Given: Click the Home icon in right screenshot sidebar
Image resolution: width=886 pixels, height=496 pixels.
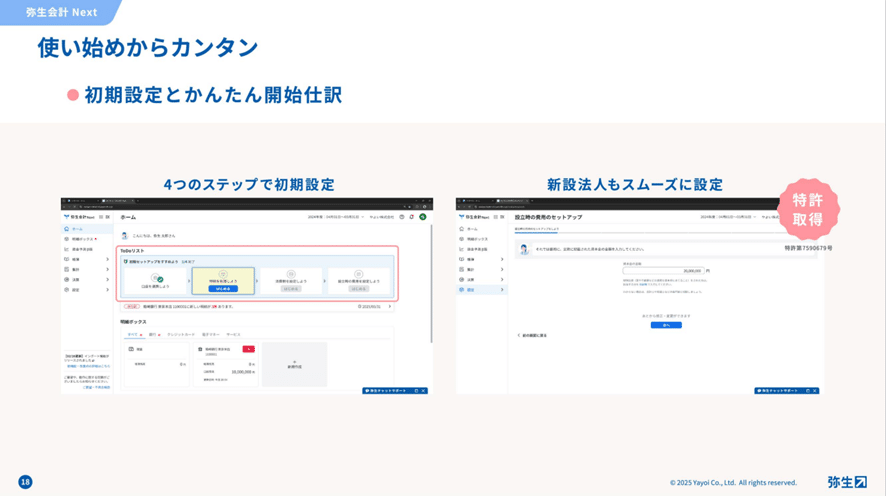Looking at the screenshot, I should click(x=462, y=229).
